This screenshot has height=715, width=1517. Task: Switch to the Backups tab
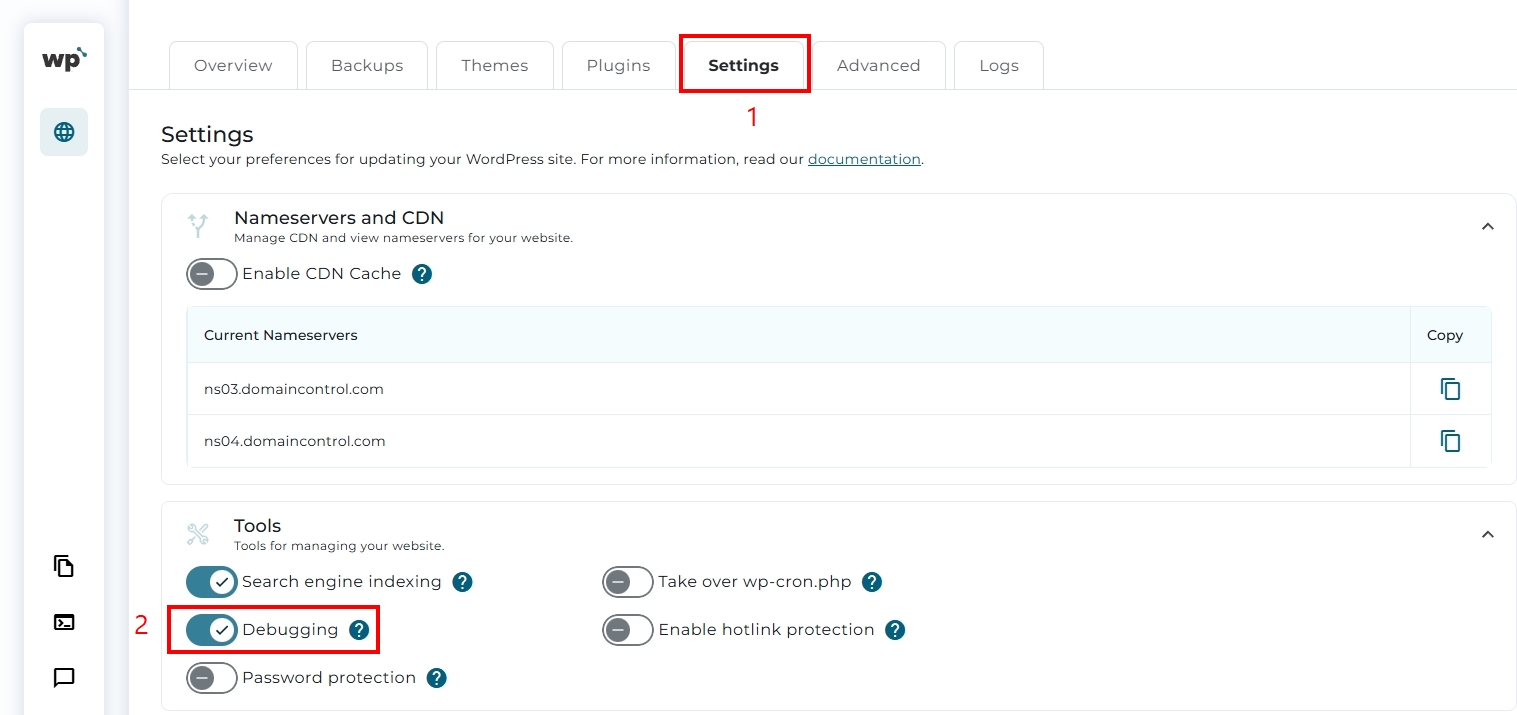pyautogui.click(x=367, y=66)
